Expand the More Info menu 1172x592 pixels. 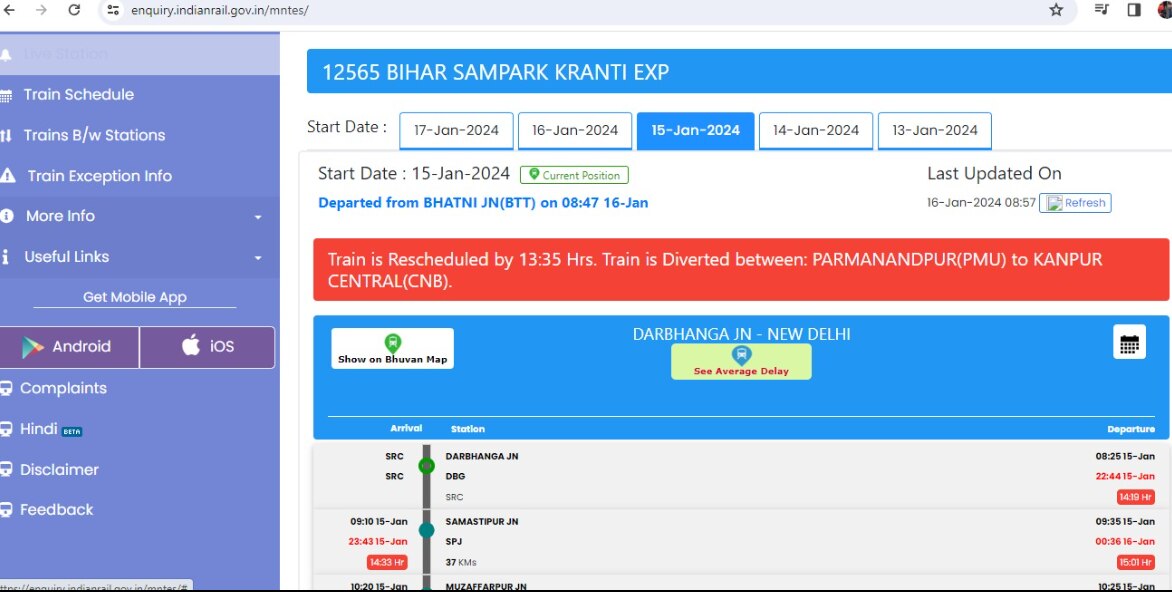click(x=135, y=216)
